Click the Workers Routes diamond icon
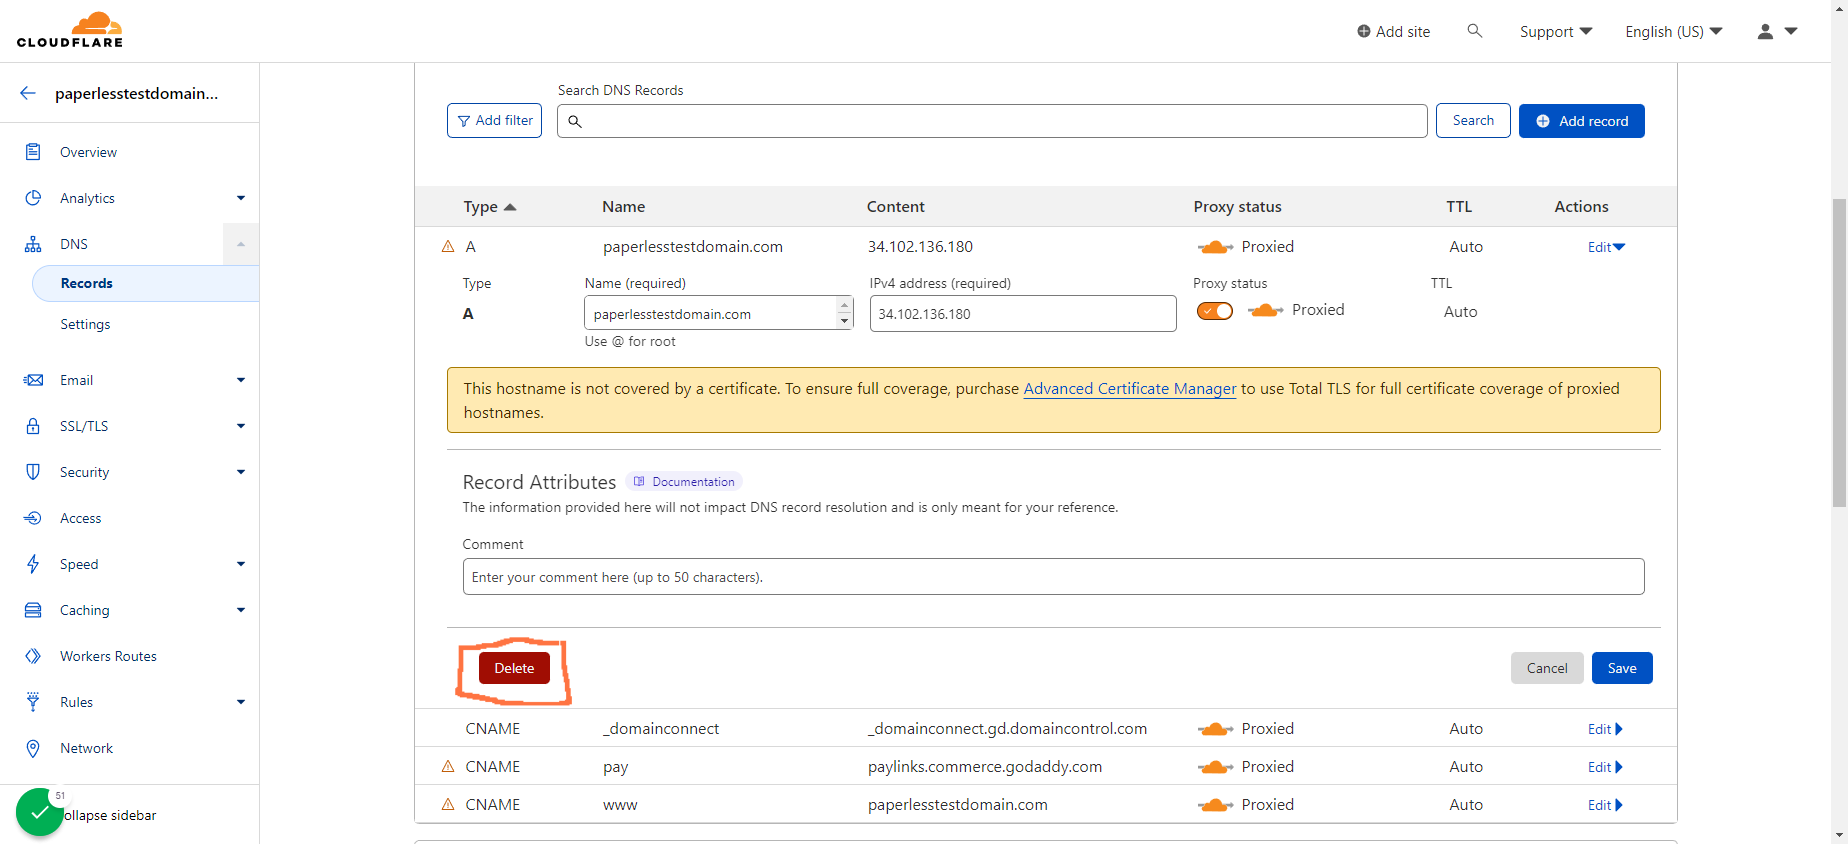The width and height of the screenshot is (1848, 844). pos(33,656)
